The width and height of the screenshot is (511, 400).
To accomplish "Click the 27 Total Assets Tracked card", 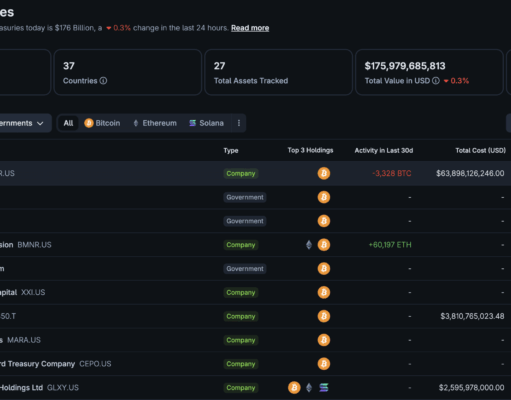I will [x=278, y=72].
